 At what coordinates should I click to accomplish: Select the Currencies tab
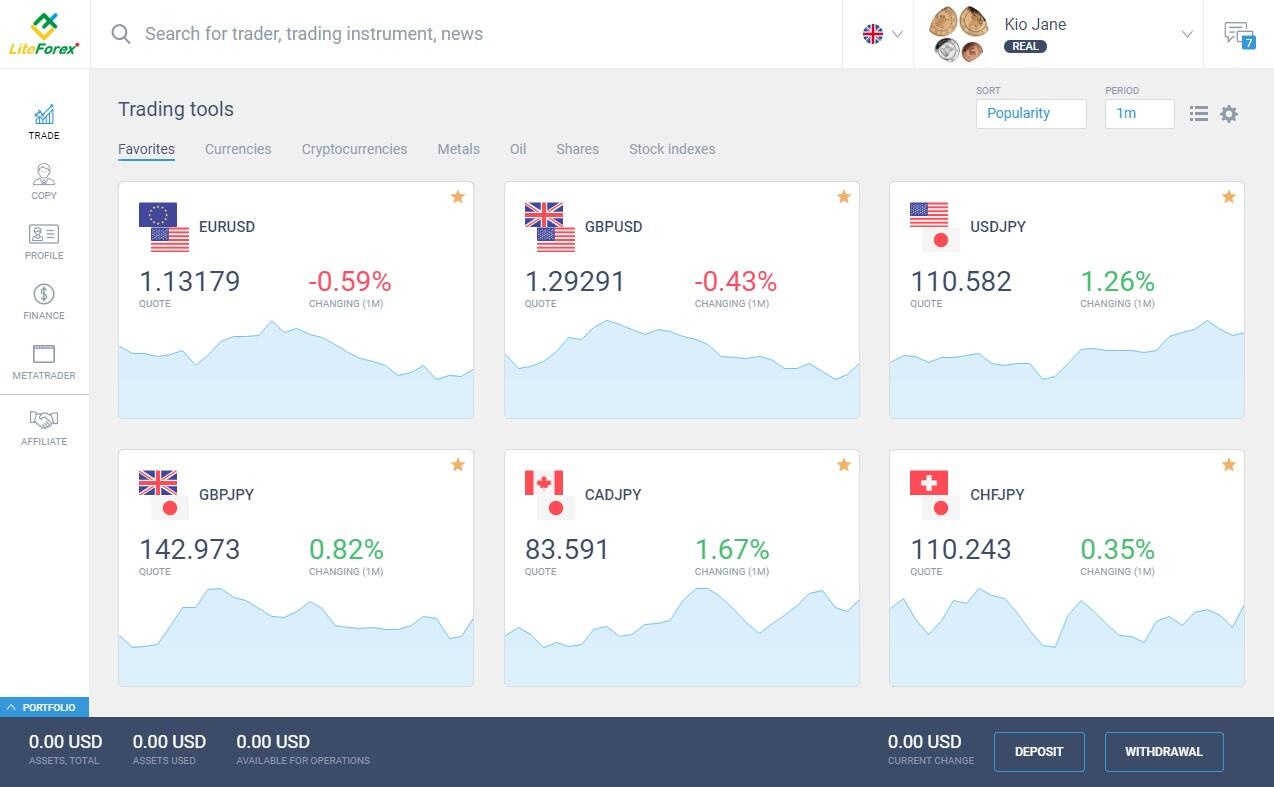pyautogui.click(x=238, y=149)
